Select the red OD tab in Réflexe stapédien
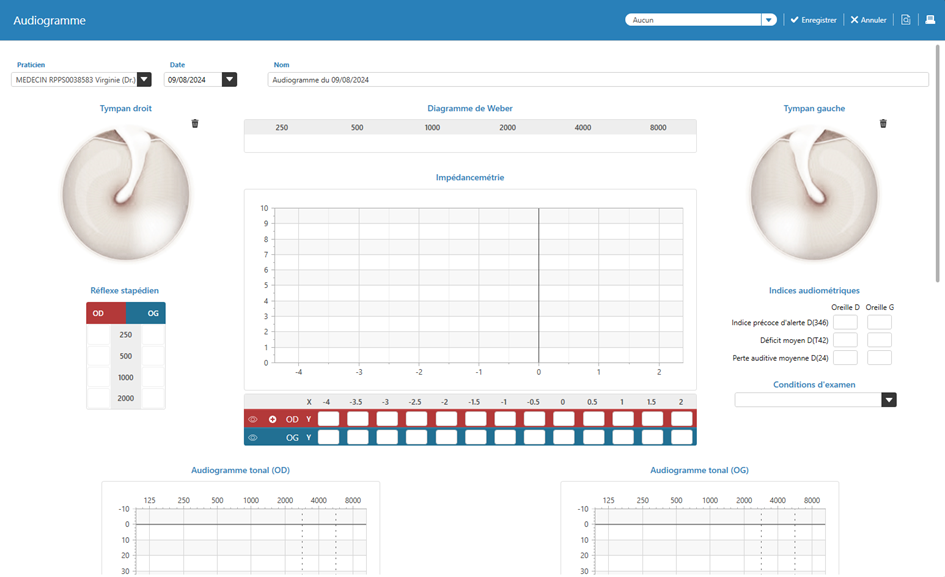945x577 pixels. (x=105, y=314)
